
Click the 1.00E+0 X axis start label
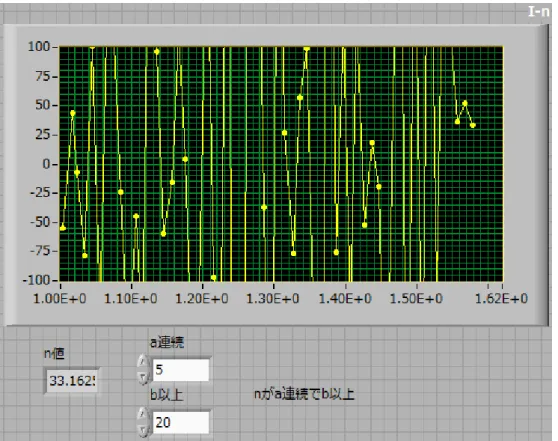click(60, 298)
